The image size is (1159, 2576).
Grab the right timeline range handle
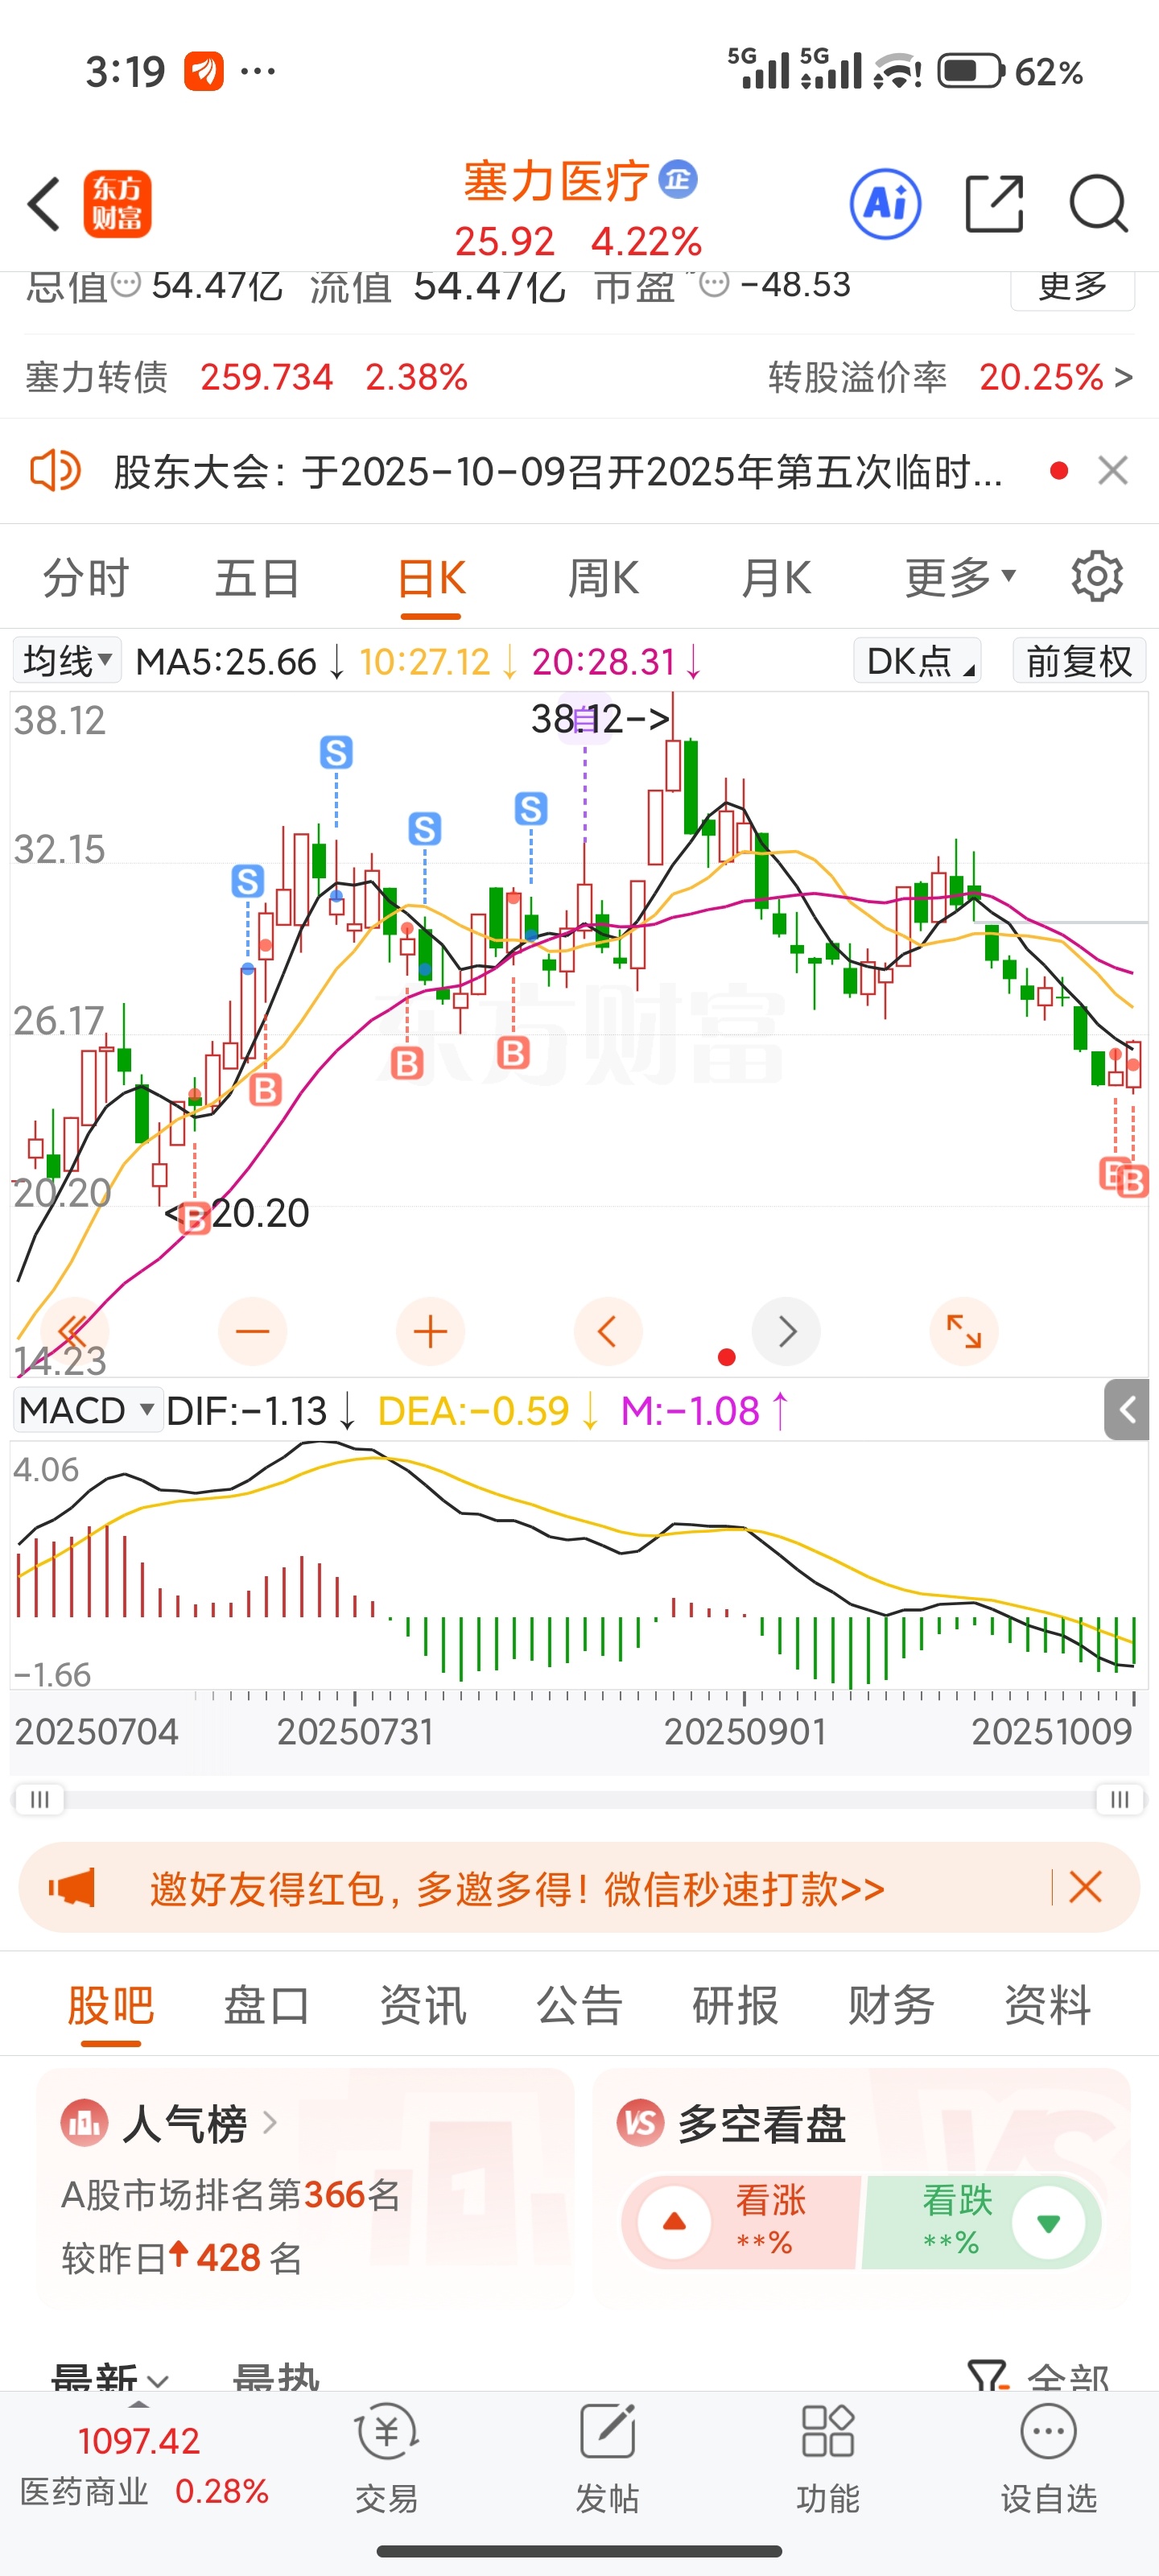click(x=1120, y=1799)
